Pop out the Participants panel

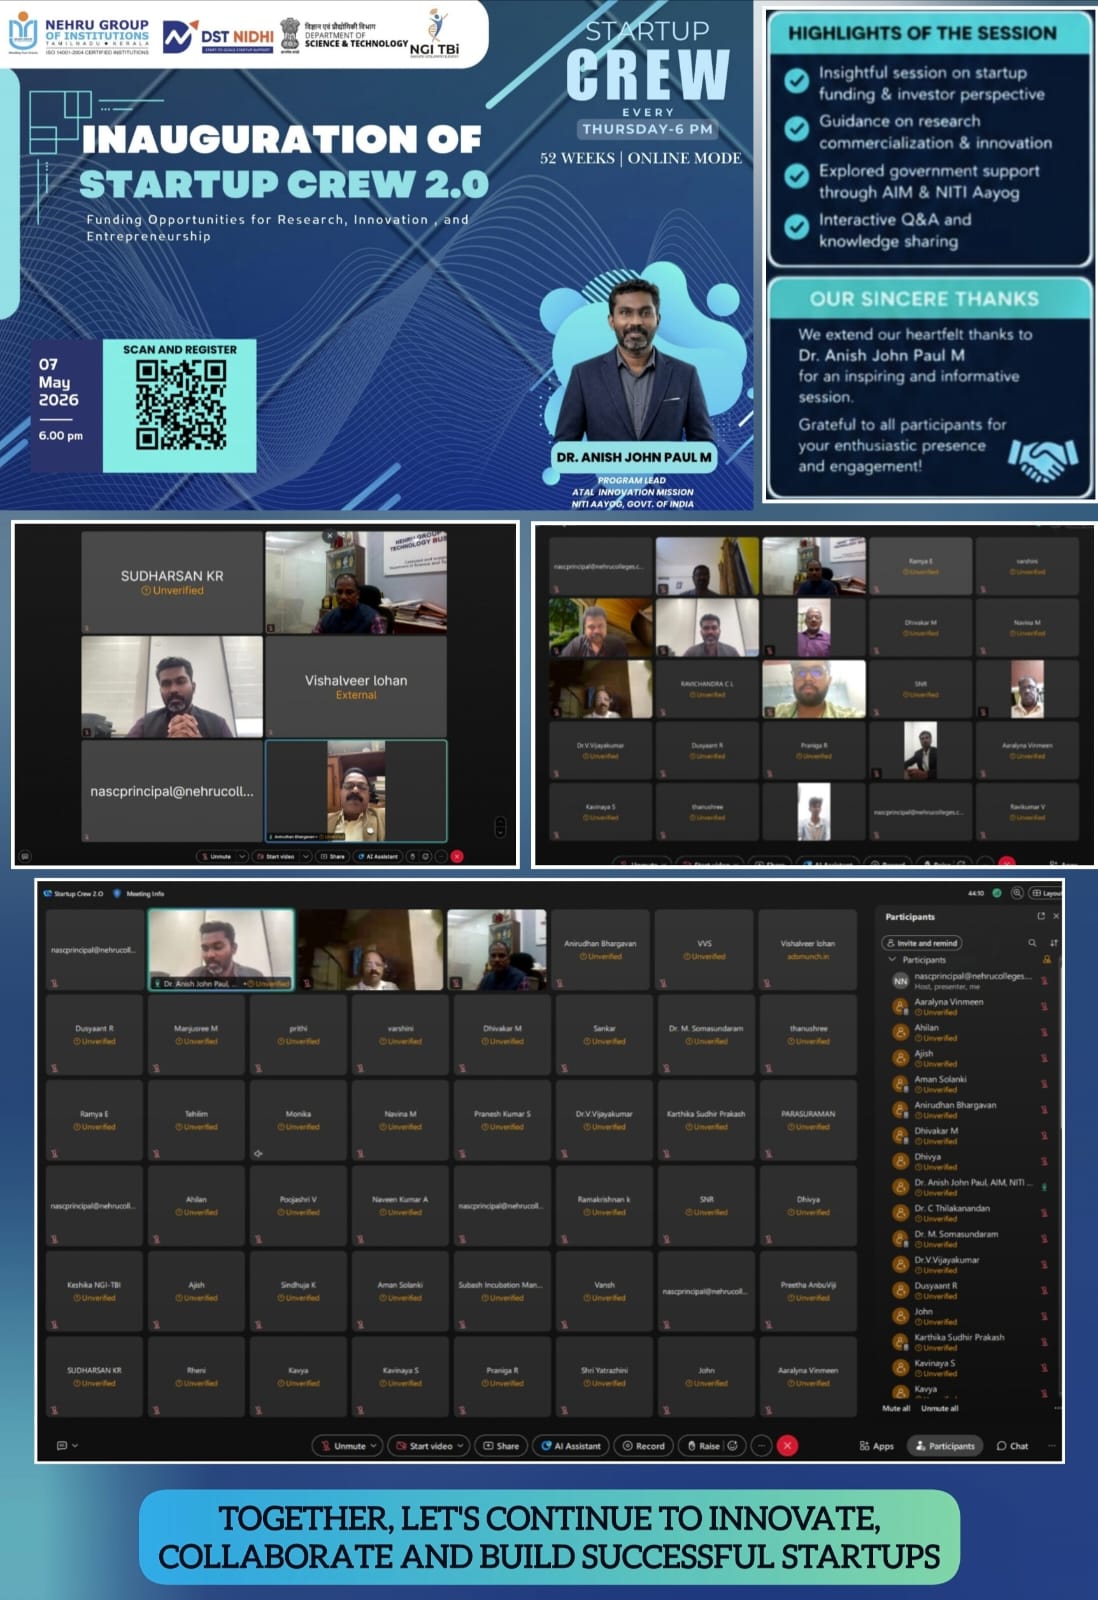(1041, 916)
